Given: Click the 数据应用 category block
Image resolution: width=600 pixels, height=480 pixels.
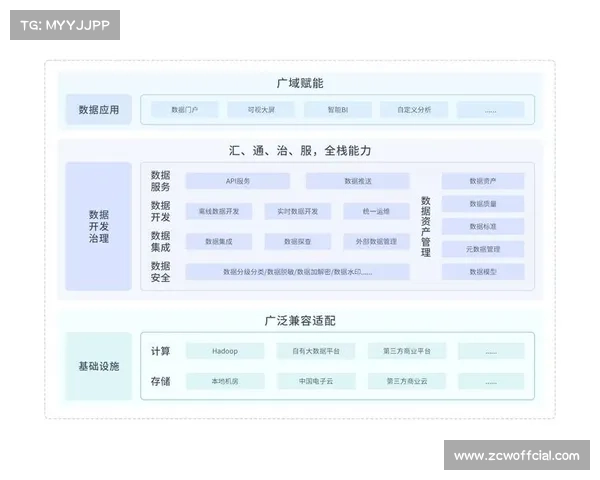Looking at the screenshot, I should (x=99, y=109).
